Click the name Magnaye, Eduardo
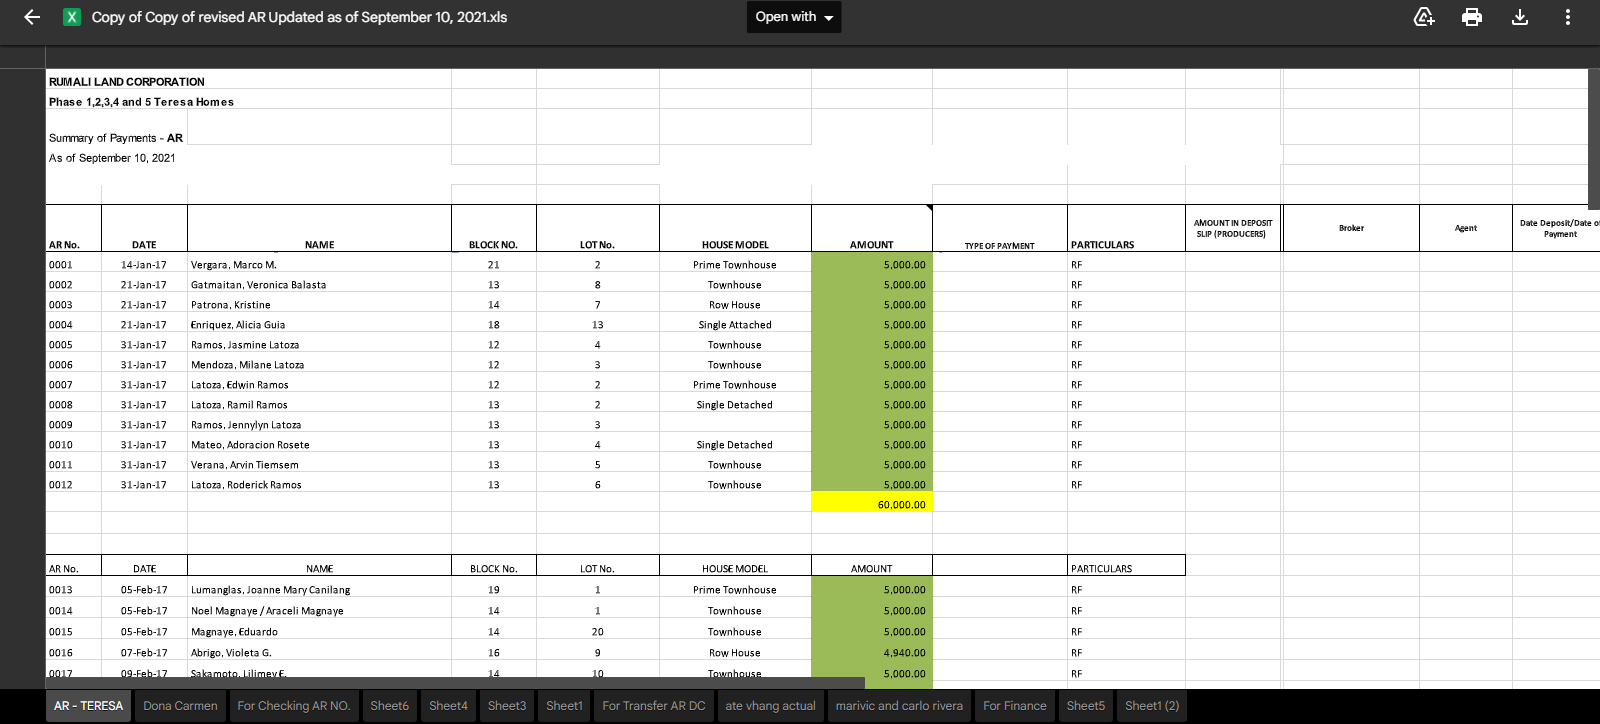Viewport: 1600px width, 724px height. coord(234,632)
